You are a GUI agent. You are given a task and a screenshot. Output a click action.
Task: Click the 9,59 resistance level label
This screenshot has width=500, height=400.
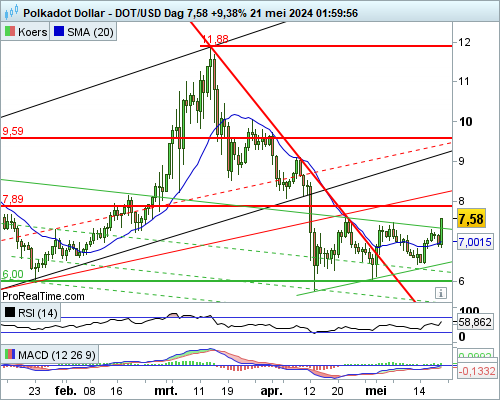pos(13,131)
